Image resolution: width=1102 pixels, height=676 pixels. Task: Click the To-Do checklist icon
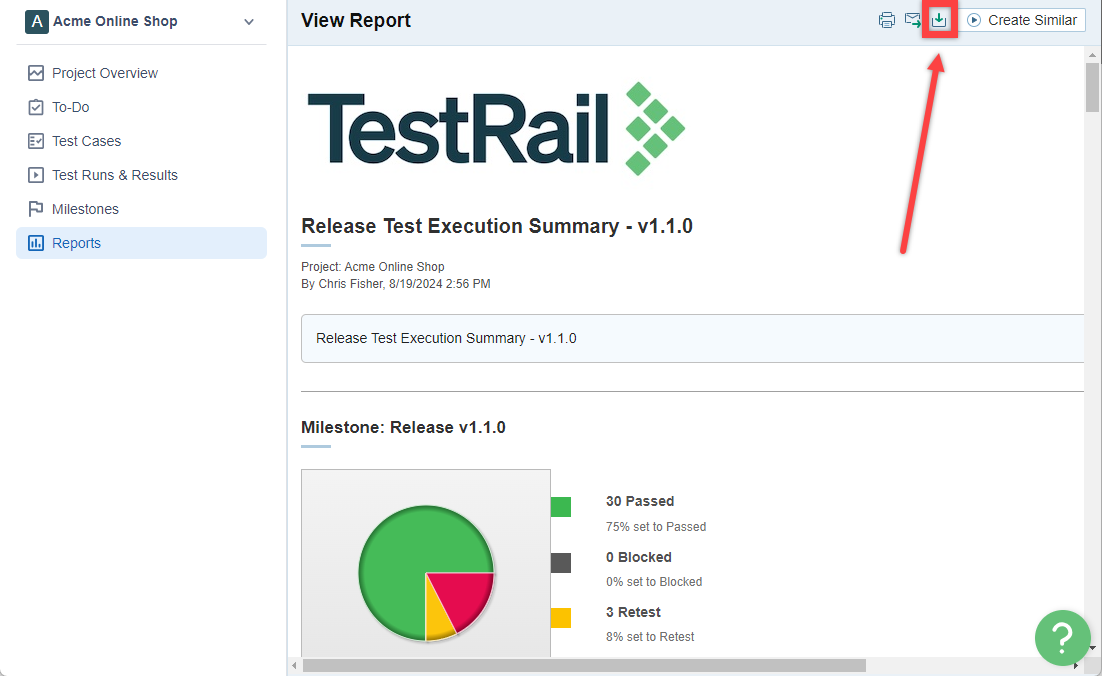pyautogui.click(x=36, y=108)
